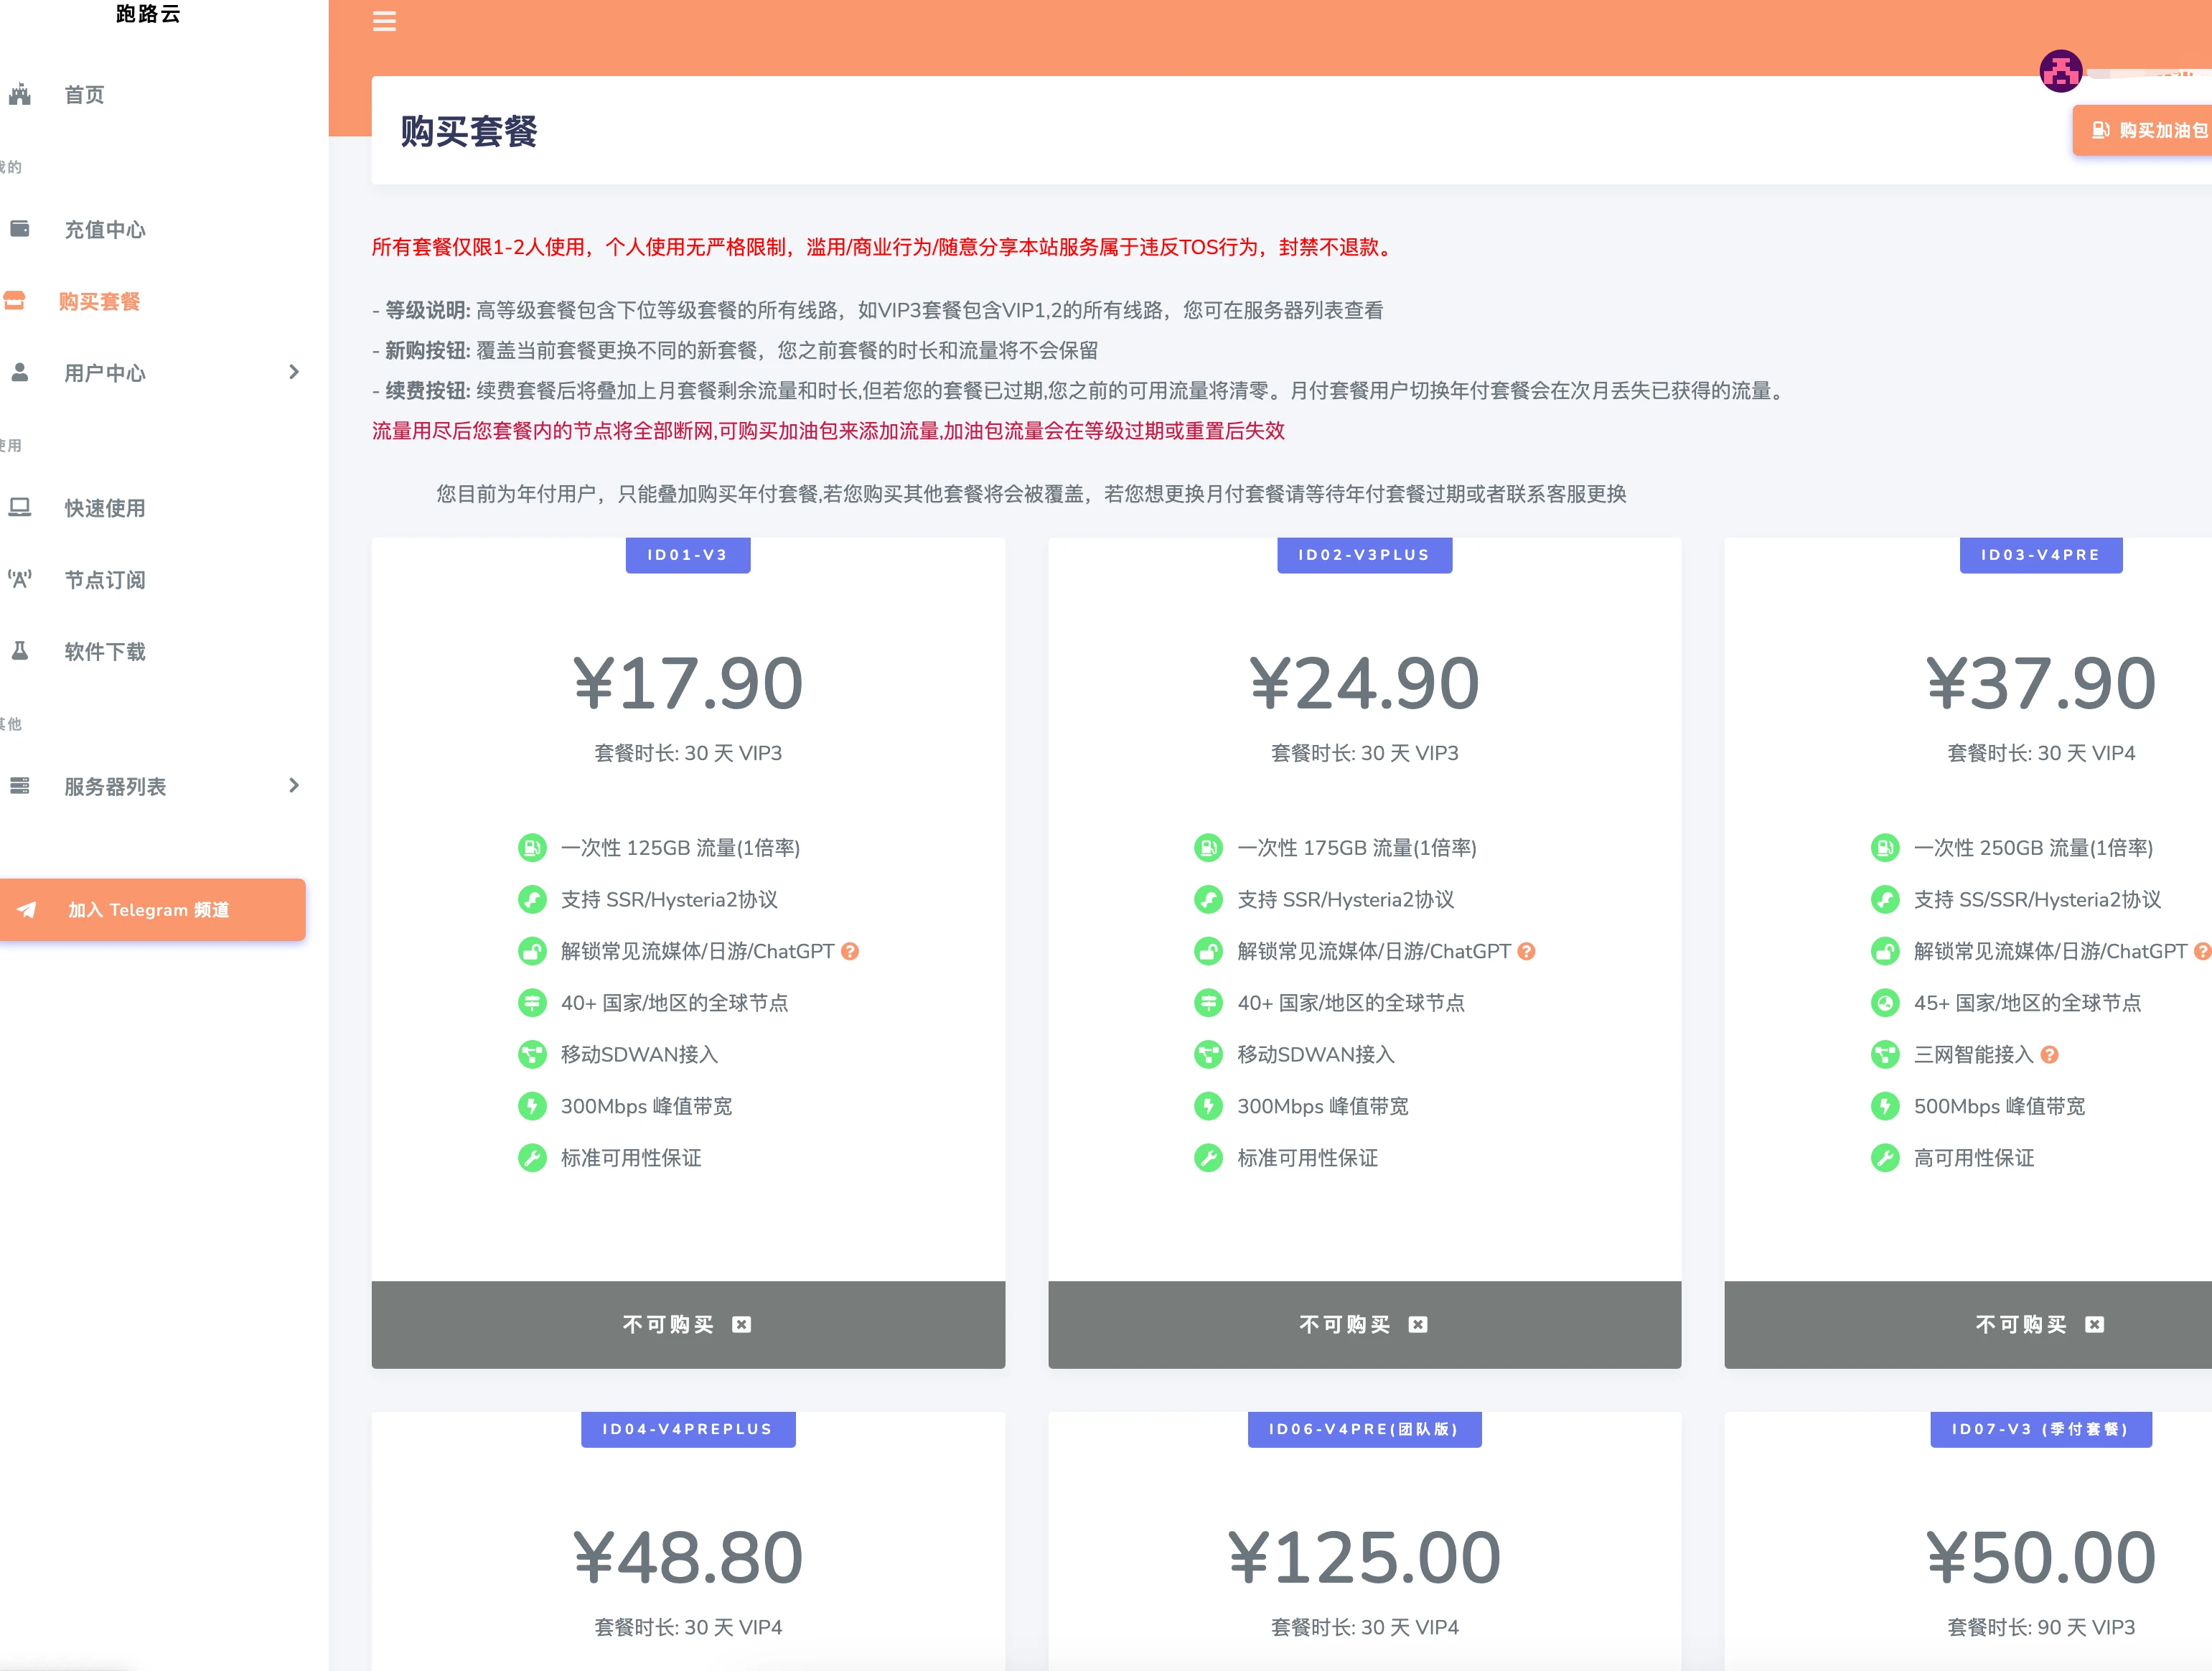Click the ¥17.90 price text
Screen dimensions: 2212x1671
pos(688,684)
